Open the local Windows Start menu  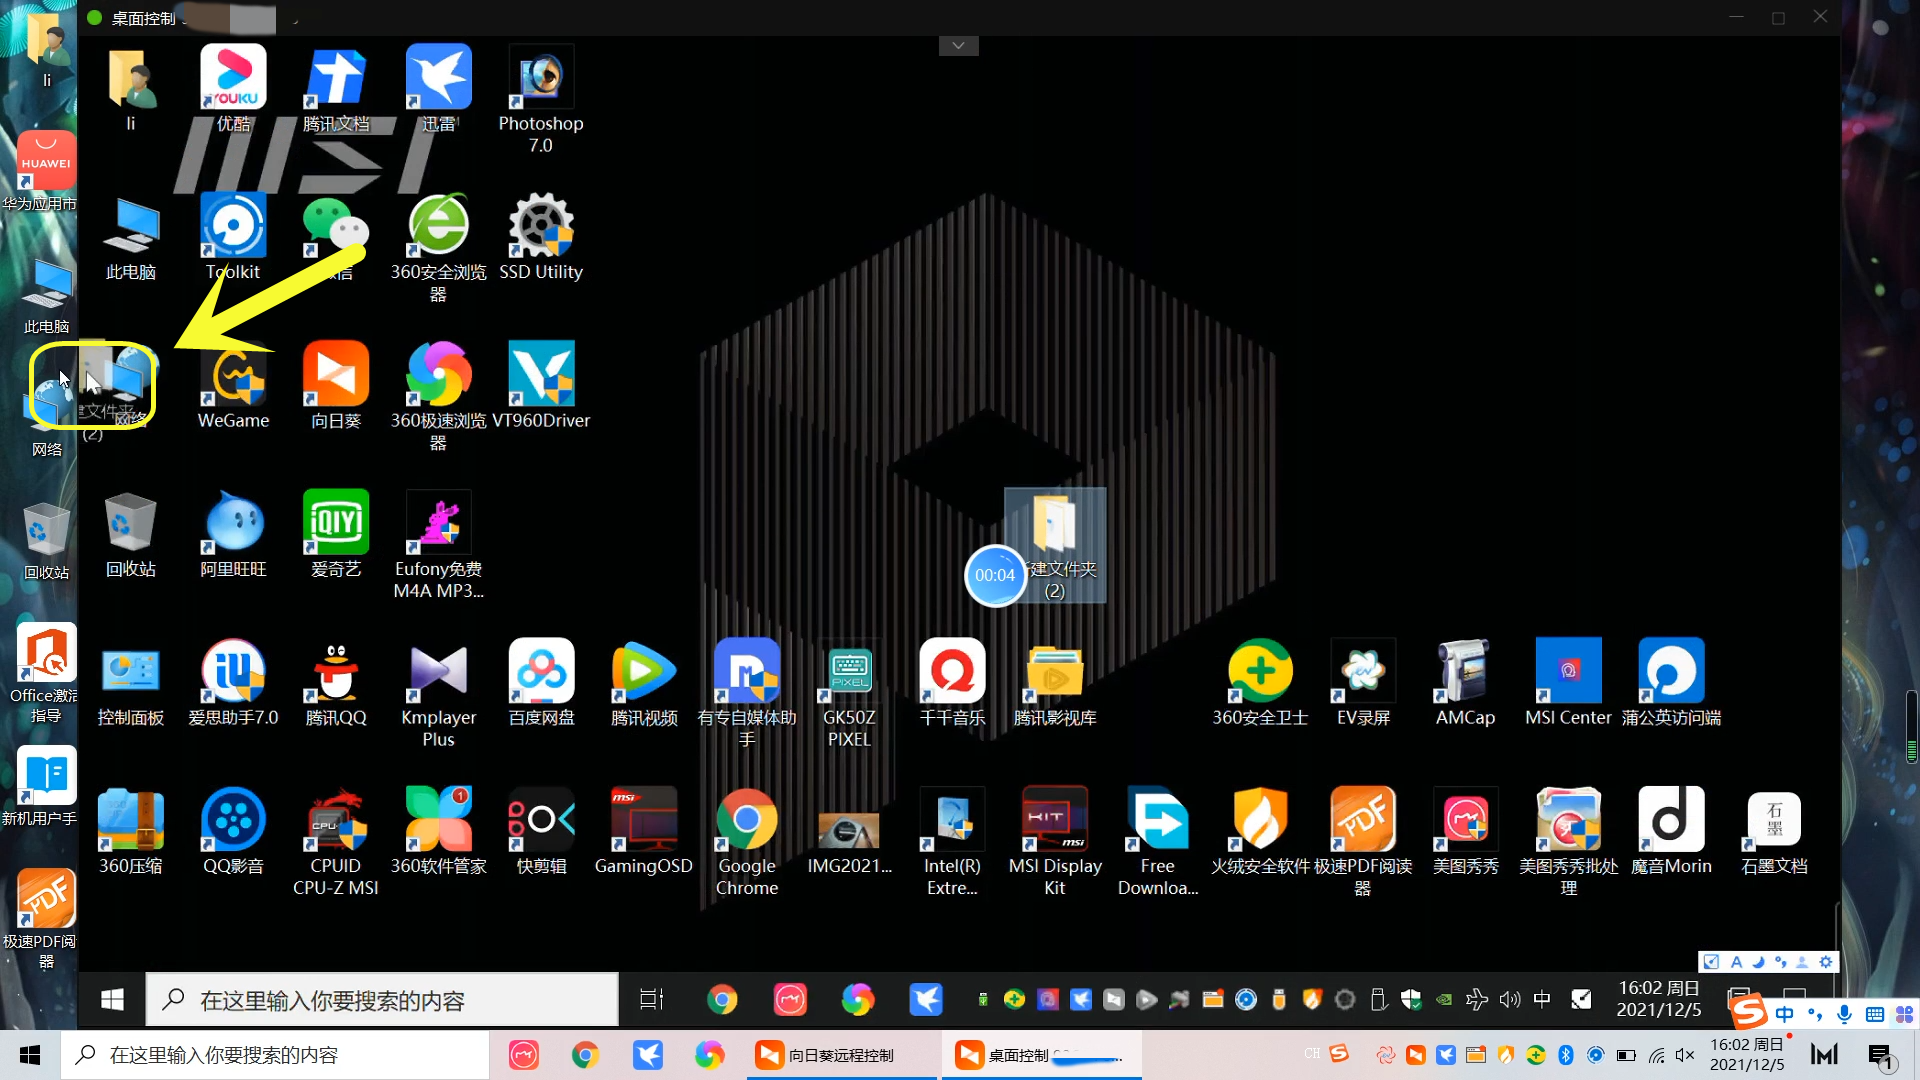pos(30,1055)
